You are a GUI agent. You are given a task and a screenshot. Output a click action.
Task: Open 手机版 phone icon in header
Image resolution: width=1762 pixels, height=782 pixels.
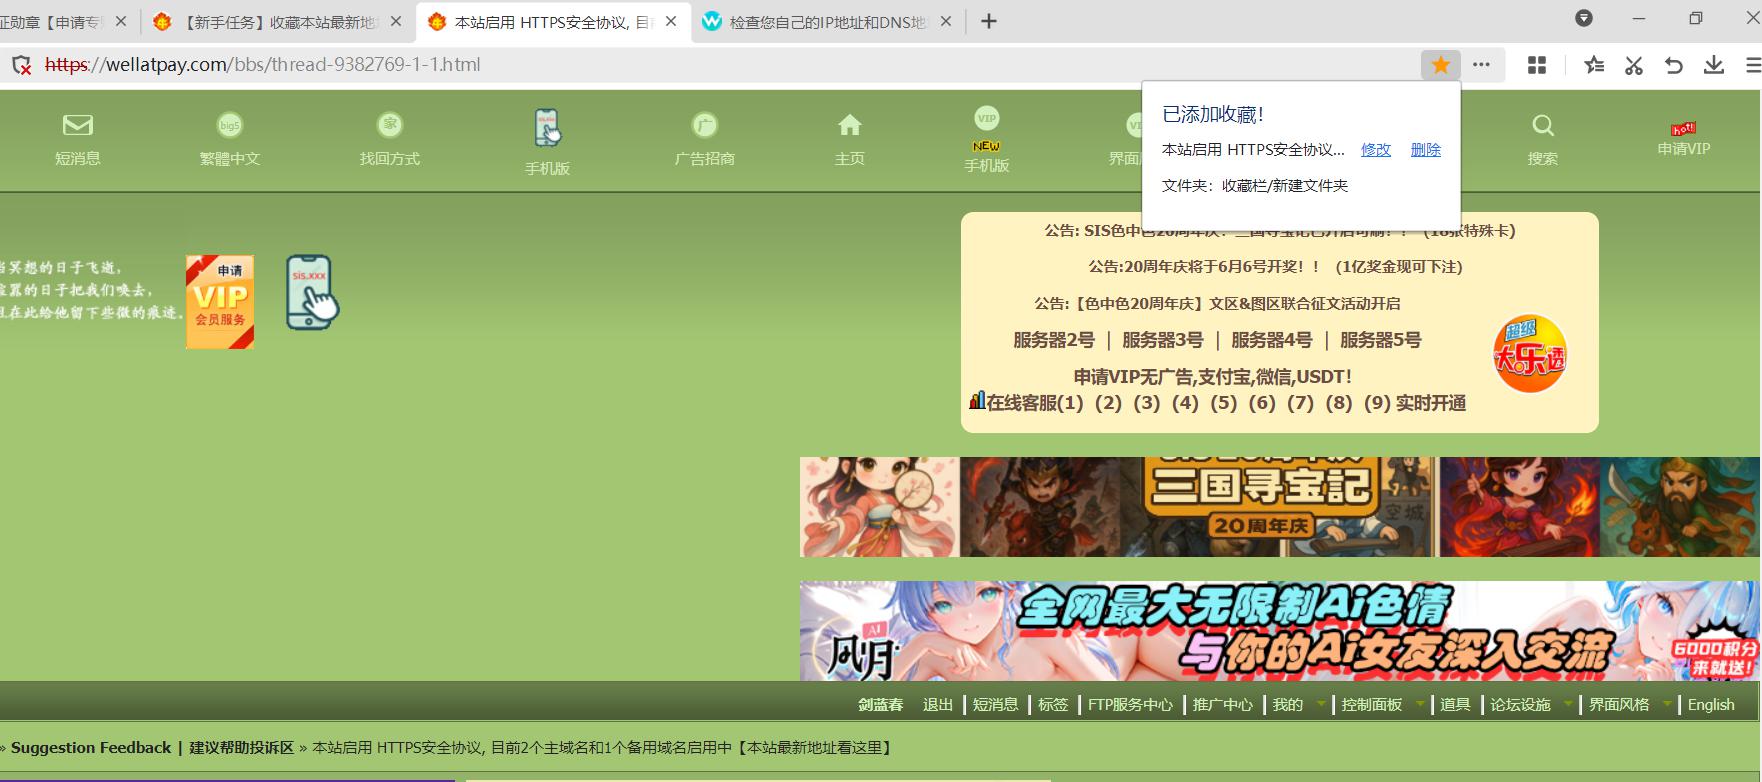click(x=547, y=128)
